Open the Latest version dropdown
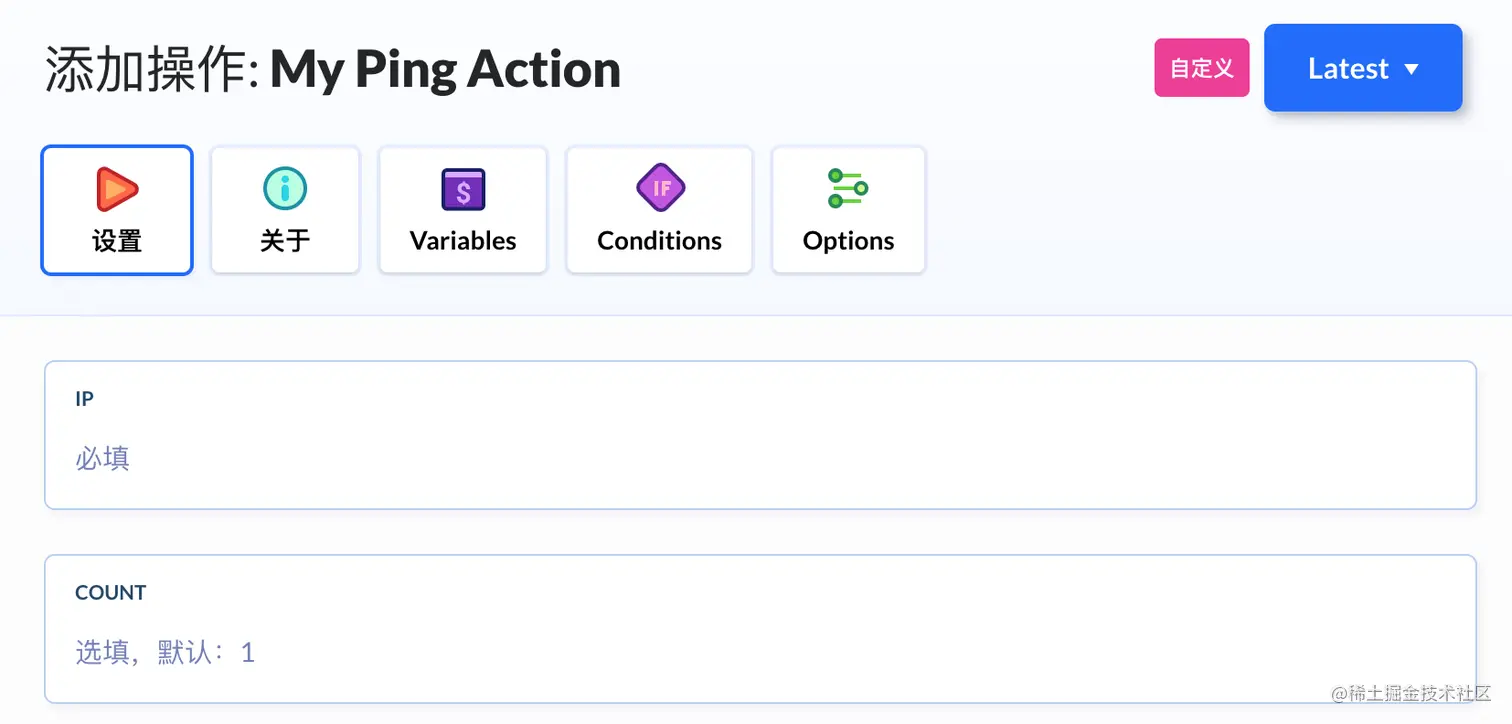This screenshot has width=1512, height=724. [x=1363, y=68]
